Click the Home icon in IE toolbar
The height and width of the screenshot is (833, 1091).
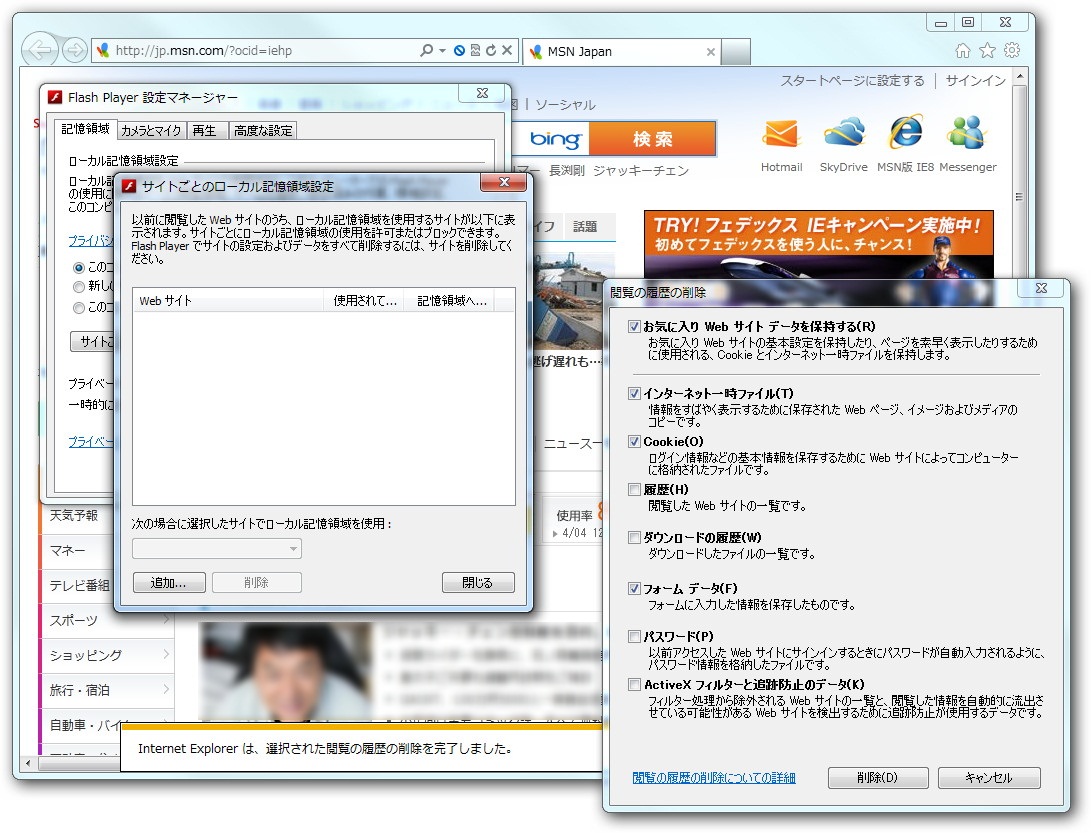961,50
